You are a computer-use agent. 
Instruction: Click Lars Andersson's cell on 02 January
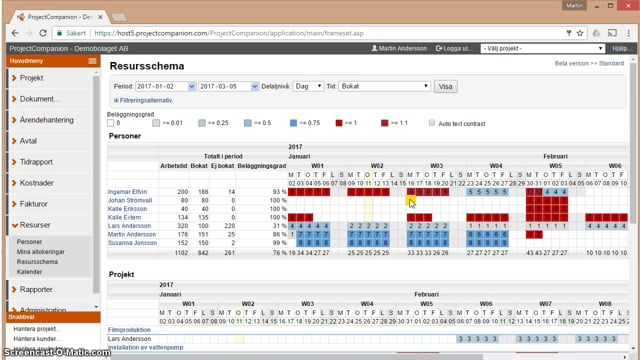[x=292, y=226]
